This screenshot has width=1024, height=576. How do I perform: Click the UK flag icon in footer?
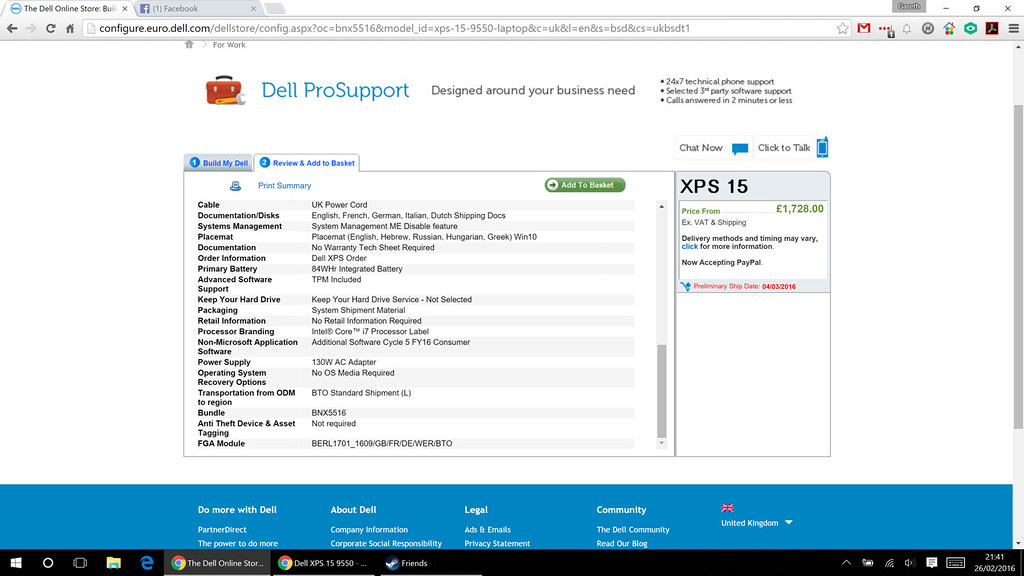(x=727, y=508)
